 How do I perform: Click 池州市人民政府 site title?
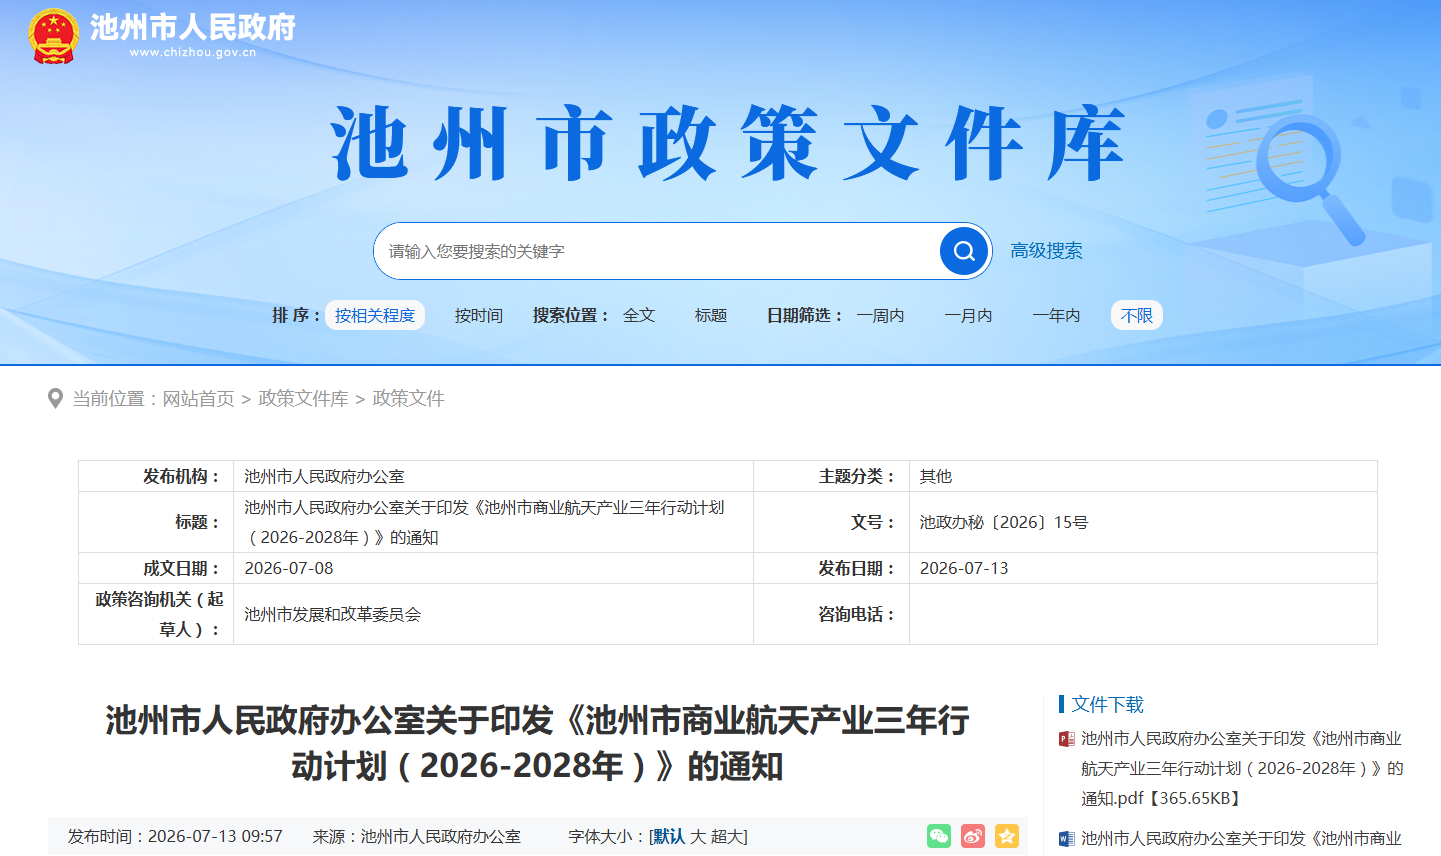click(x=193, y=27)
